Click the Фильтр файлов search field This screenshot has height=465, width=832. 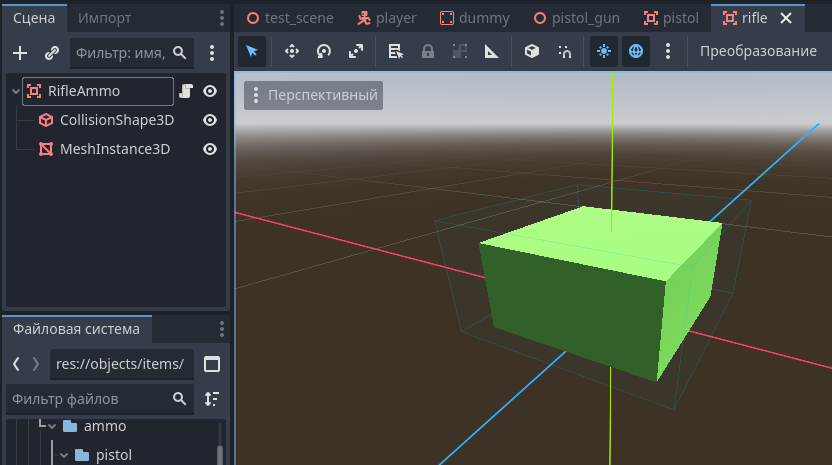point(90,399)
